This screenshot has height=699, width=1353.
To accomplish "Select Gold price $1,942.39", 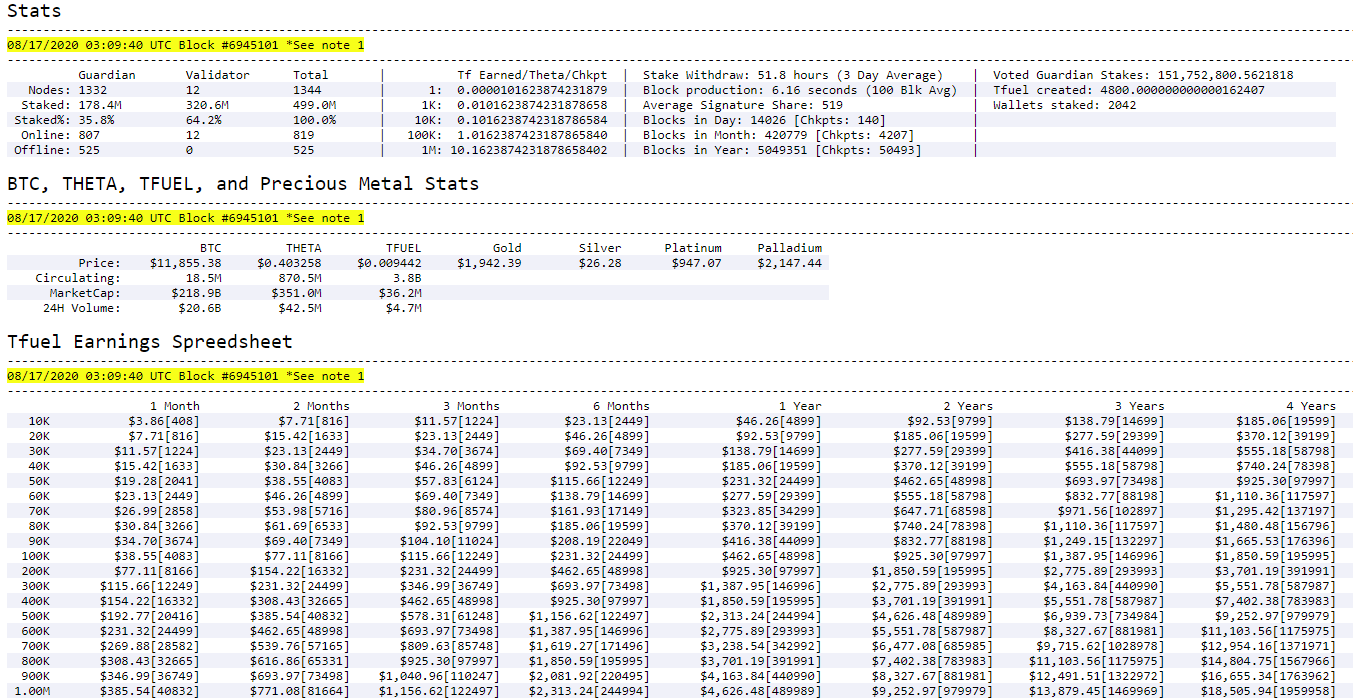I will pyautogui.click(x=489, y=263).
